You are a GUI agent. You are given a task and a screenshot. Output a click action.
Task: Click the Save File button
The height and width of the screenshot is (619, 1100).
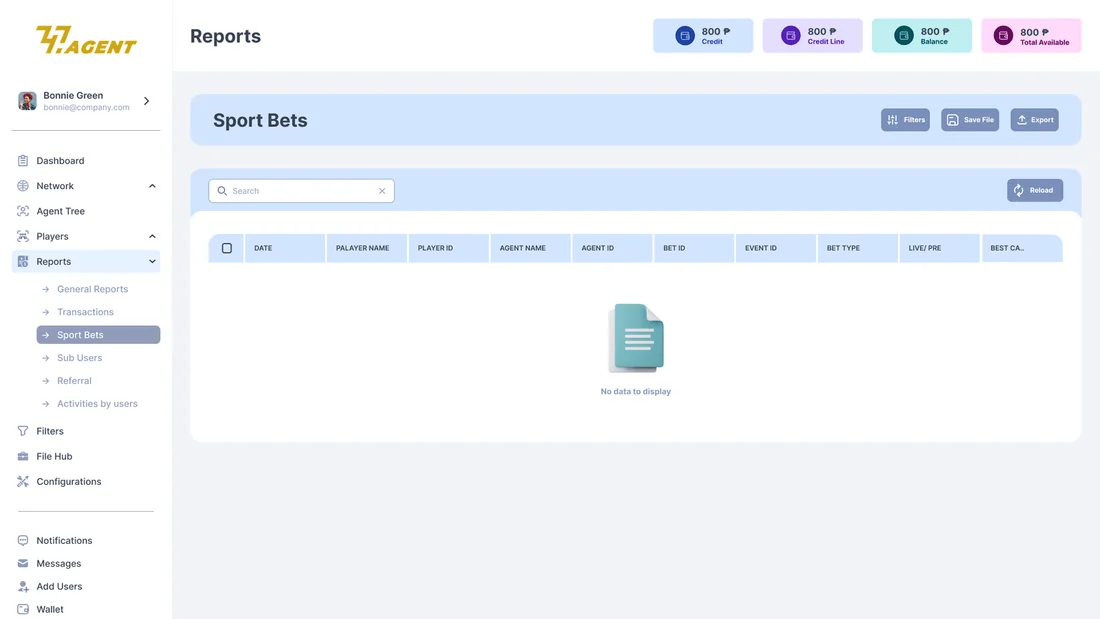970,120
